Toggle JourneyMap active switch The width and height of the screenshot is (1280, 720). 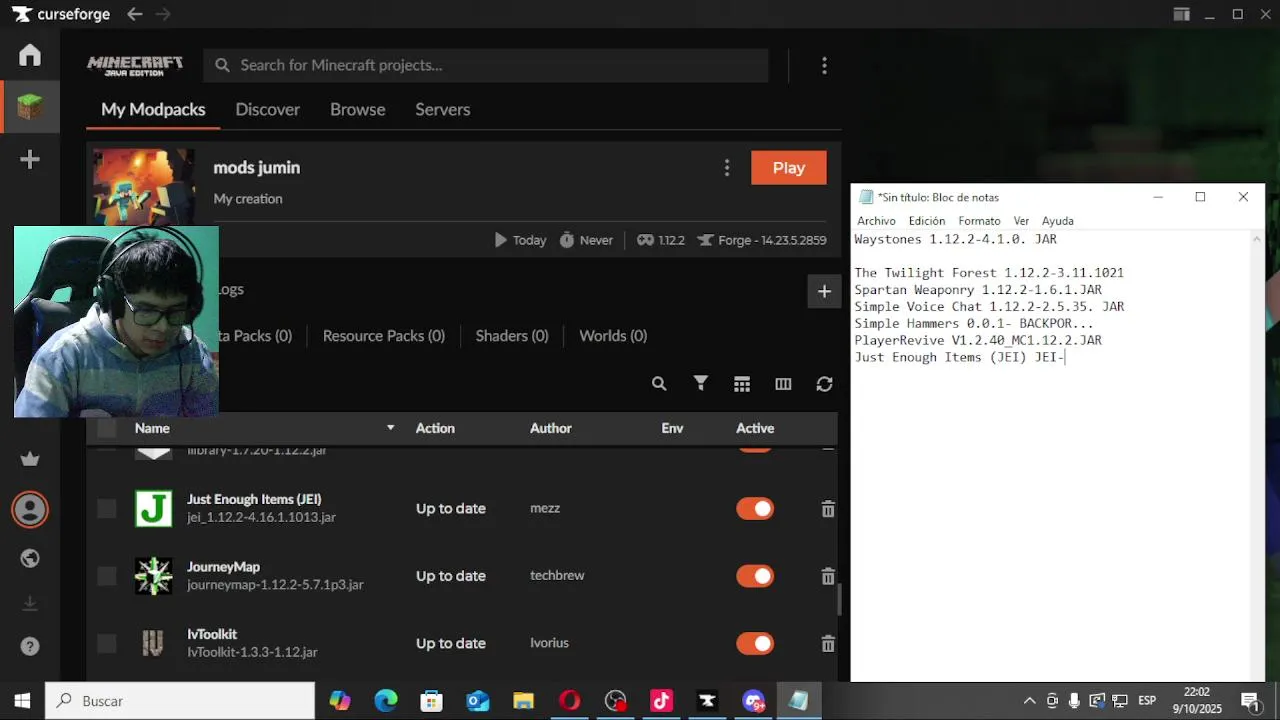[755, 576]
